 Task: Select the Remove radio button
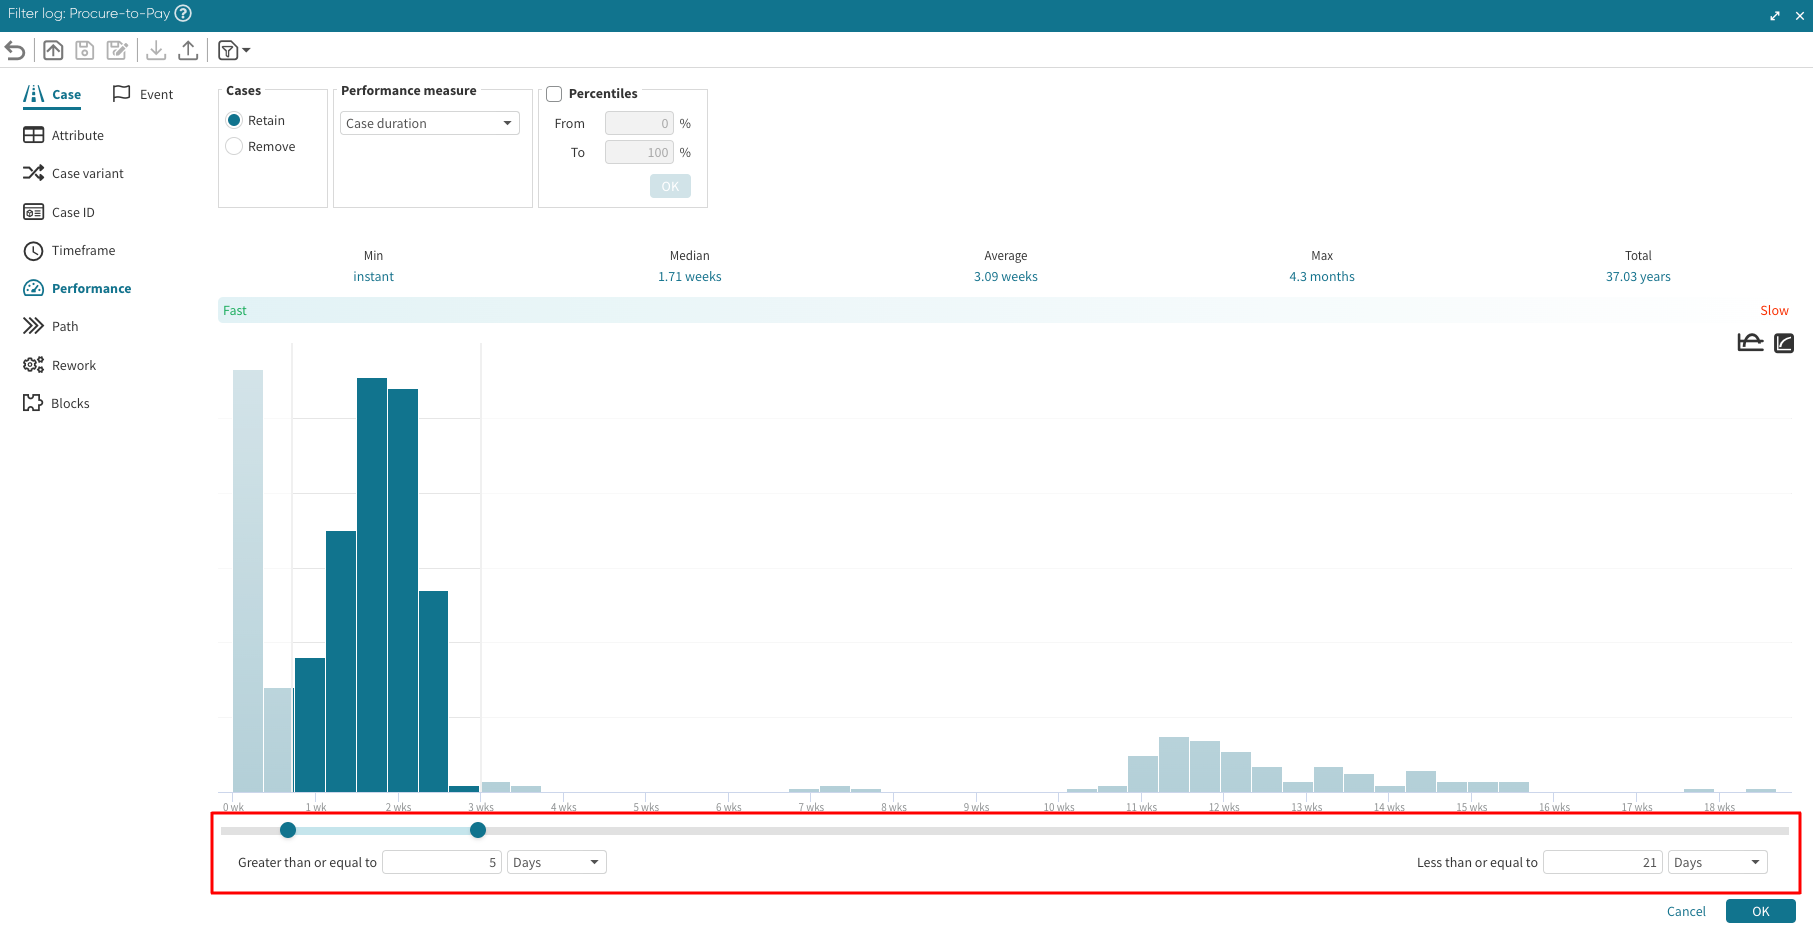(235, 146)
